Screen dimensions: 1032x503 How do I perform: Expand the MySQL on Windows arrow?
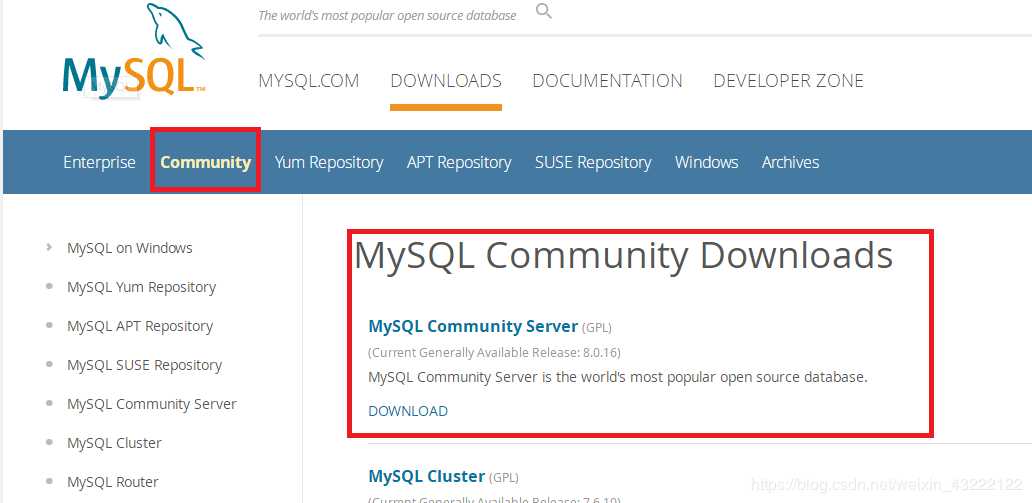point(49,248)
